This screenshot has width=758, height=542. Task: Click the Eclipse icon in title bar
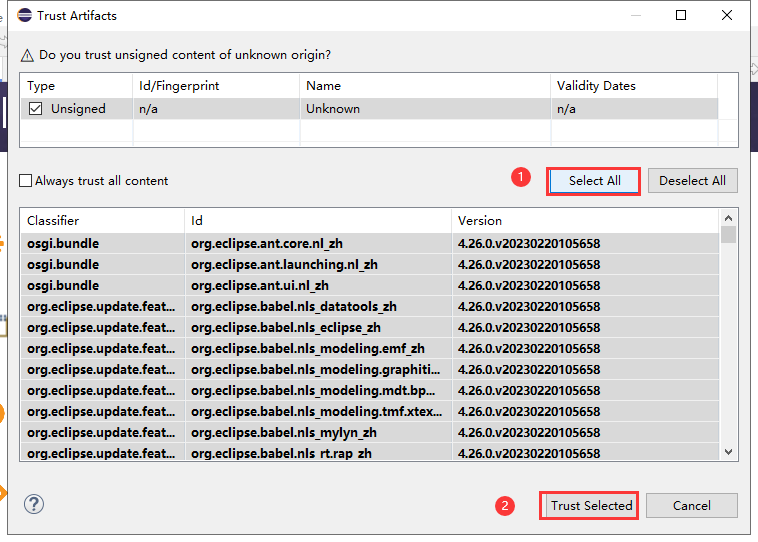[24, 15]
